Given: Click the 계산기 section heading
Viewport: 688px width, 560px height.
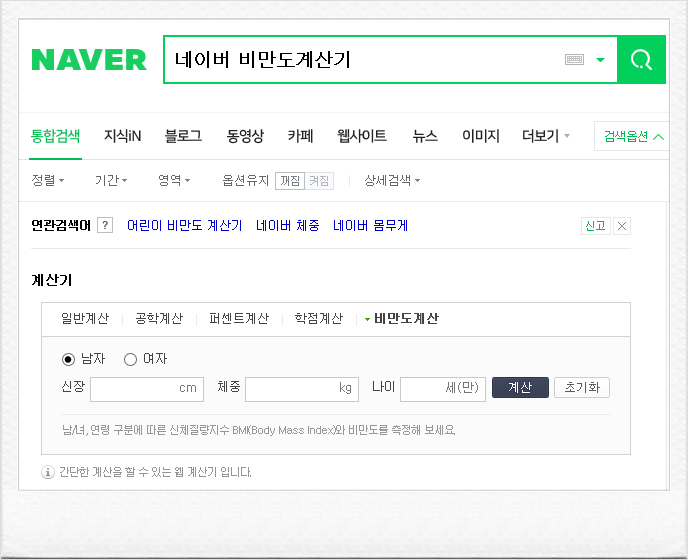Looking at the screenshot, I should pyautogui.click(x=52, y=280).
